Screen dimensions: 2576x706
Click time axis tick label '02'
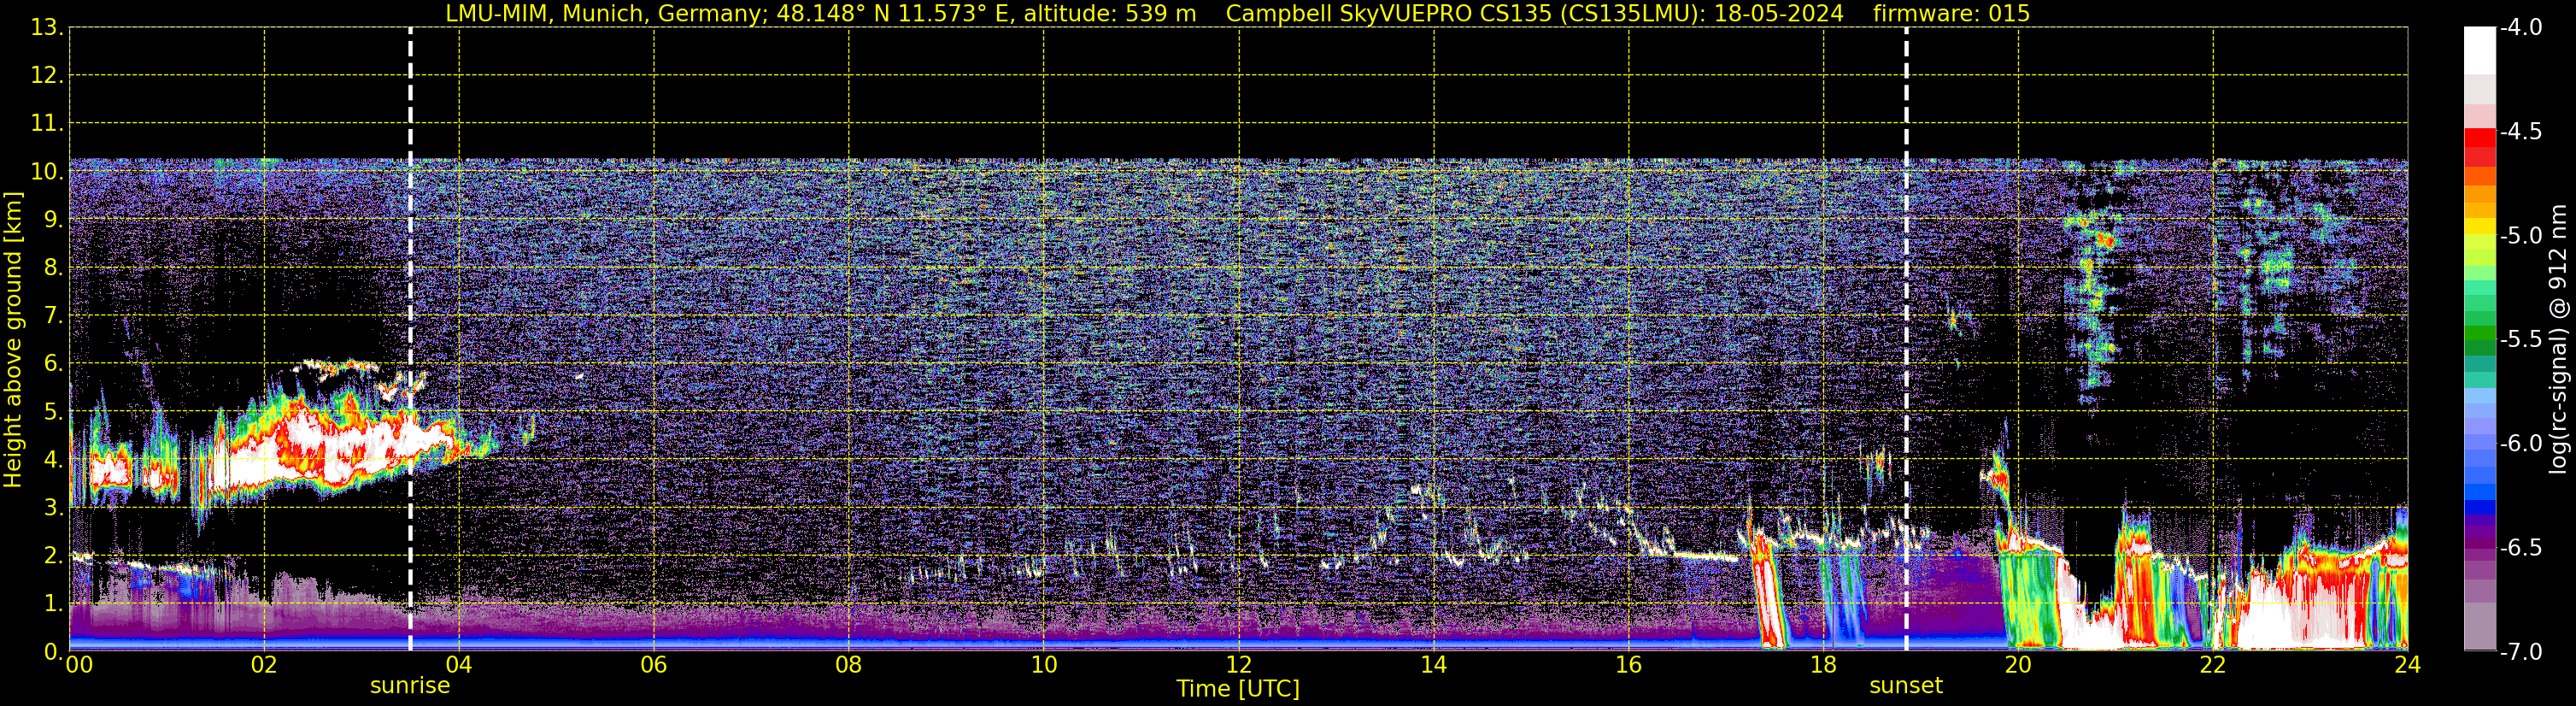(264, 665)
